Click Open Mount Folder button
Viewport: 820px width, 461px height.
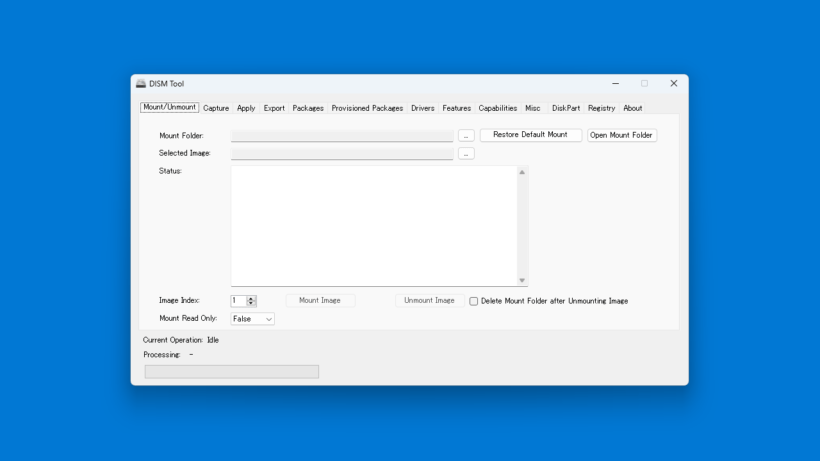tap(621, 135)
